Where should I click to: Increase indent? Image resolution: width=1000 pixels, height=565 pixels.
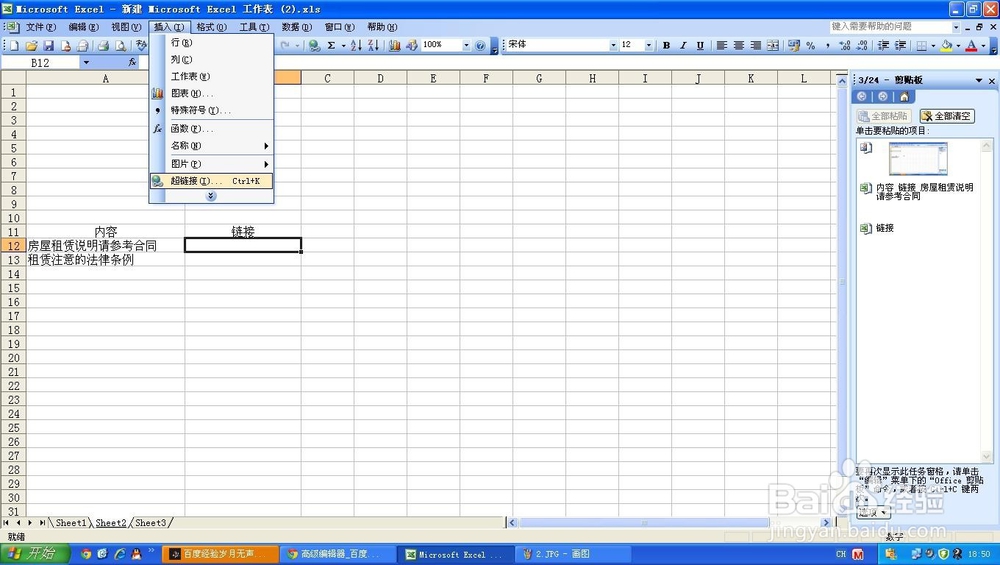tap(901, 45)
